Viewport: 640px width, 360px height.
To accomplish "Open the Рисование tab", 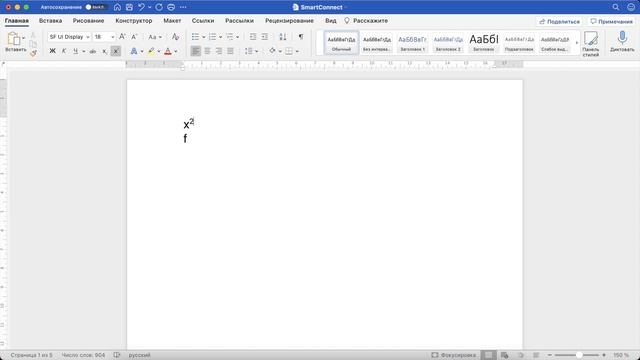I will click(x=88, y=21).
